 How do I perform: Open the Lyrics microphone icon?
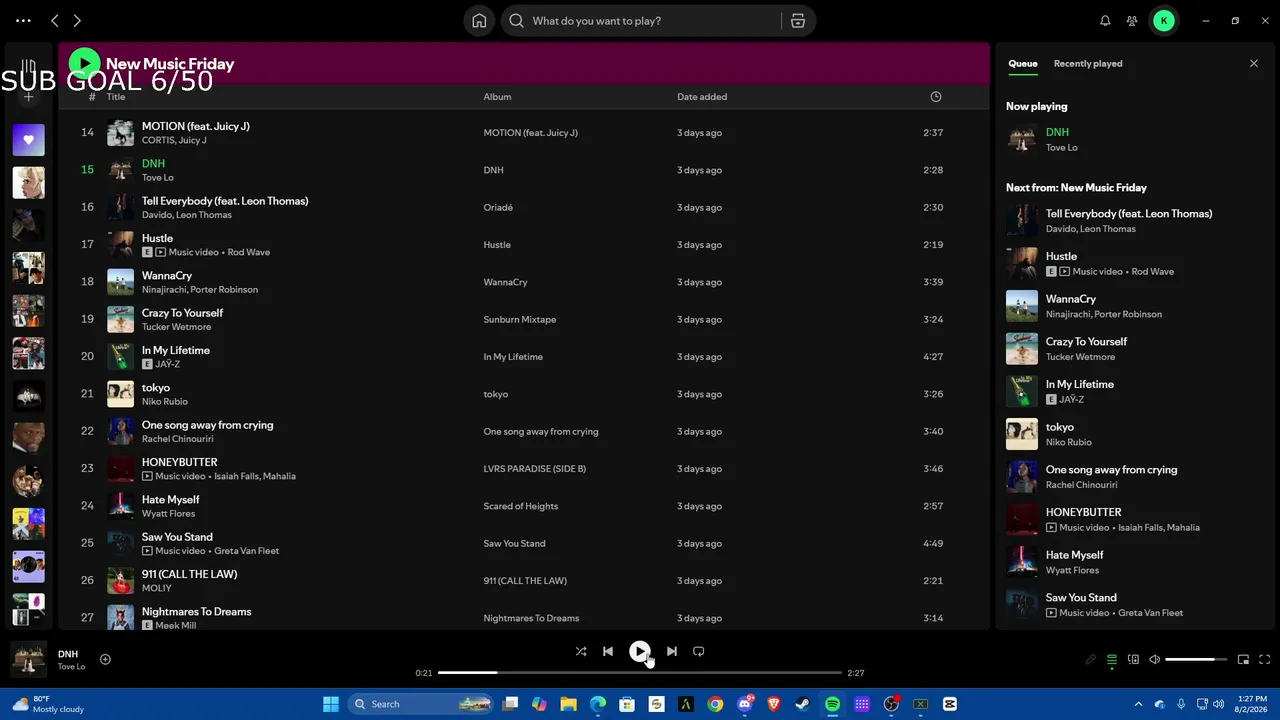1091,660
